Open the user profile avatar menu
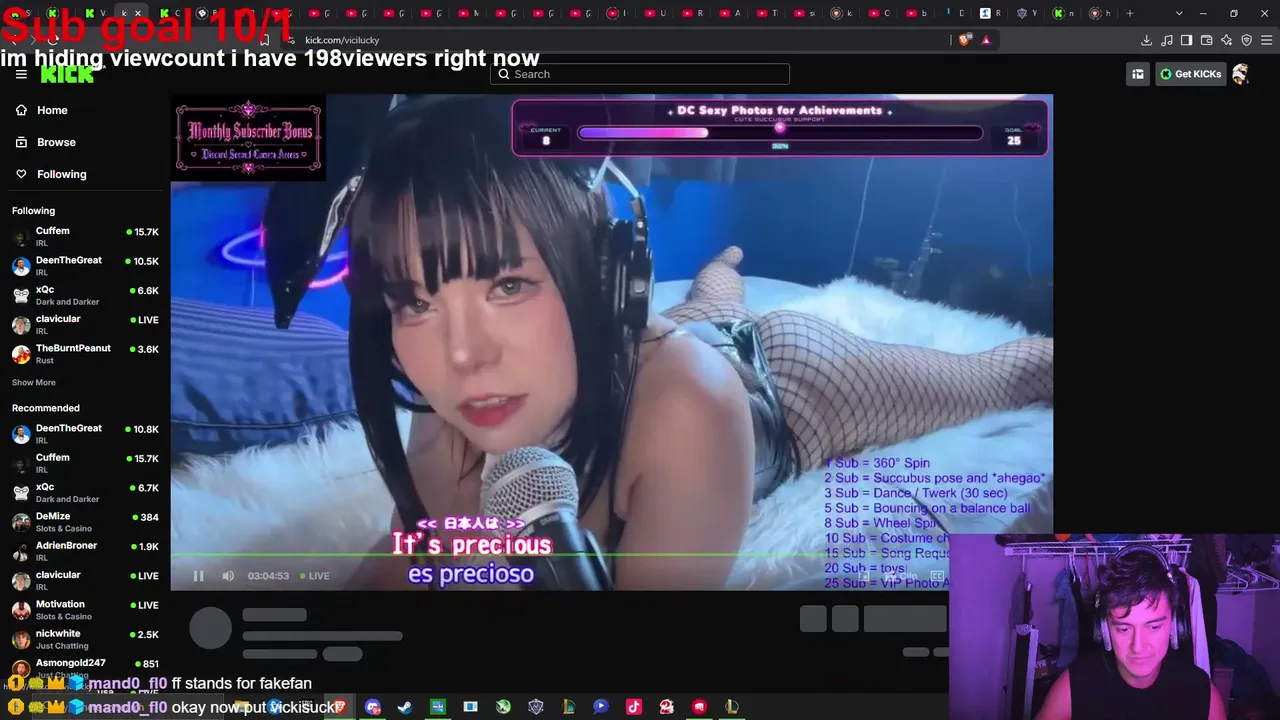This screenshot has height=720, width=1280. [1241, 74]
